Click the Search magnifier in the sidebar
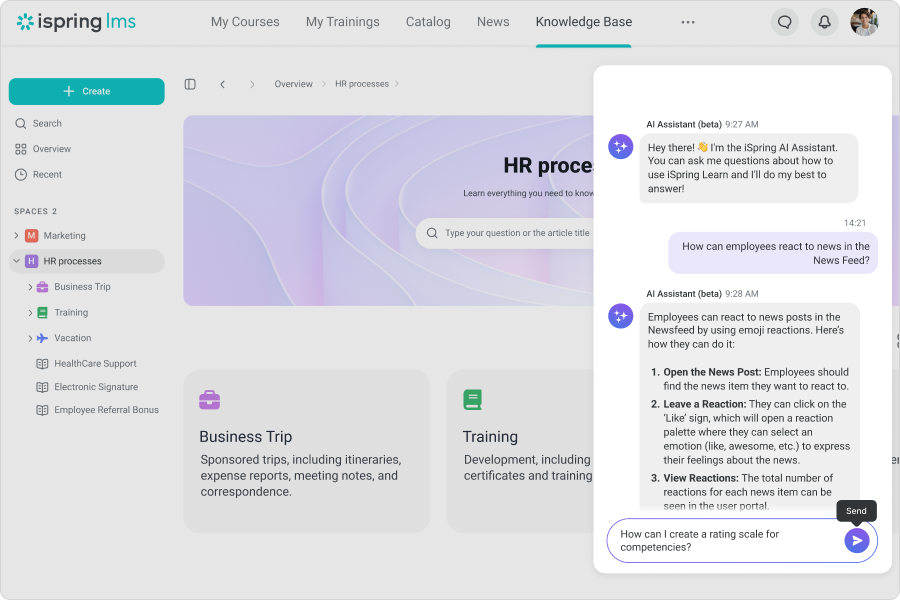 22,123
